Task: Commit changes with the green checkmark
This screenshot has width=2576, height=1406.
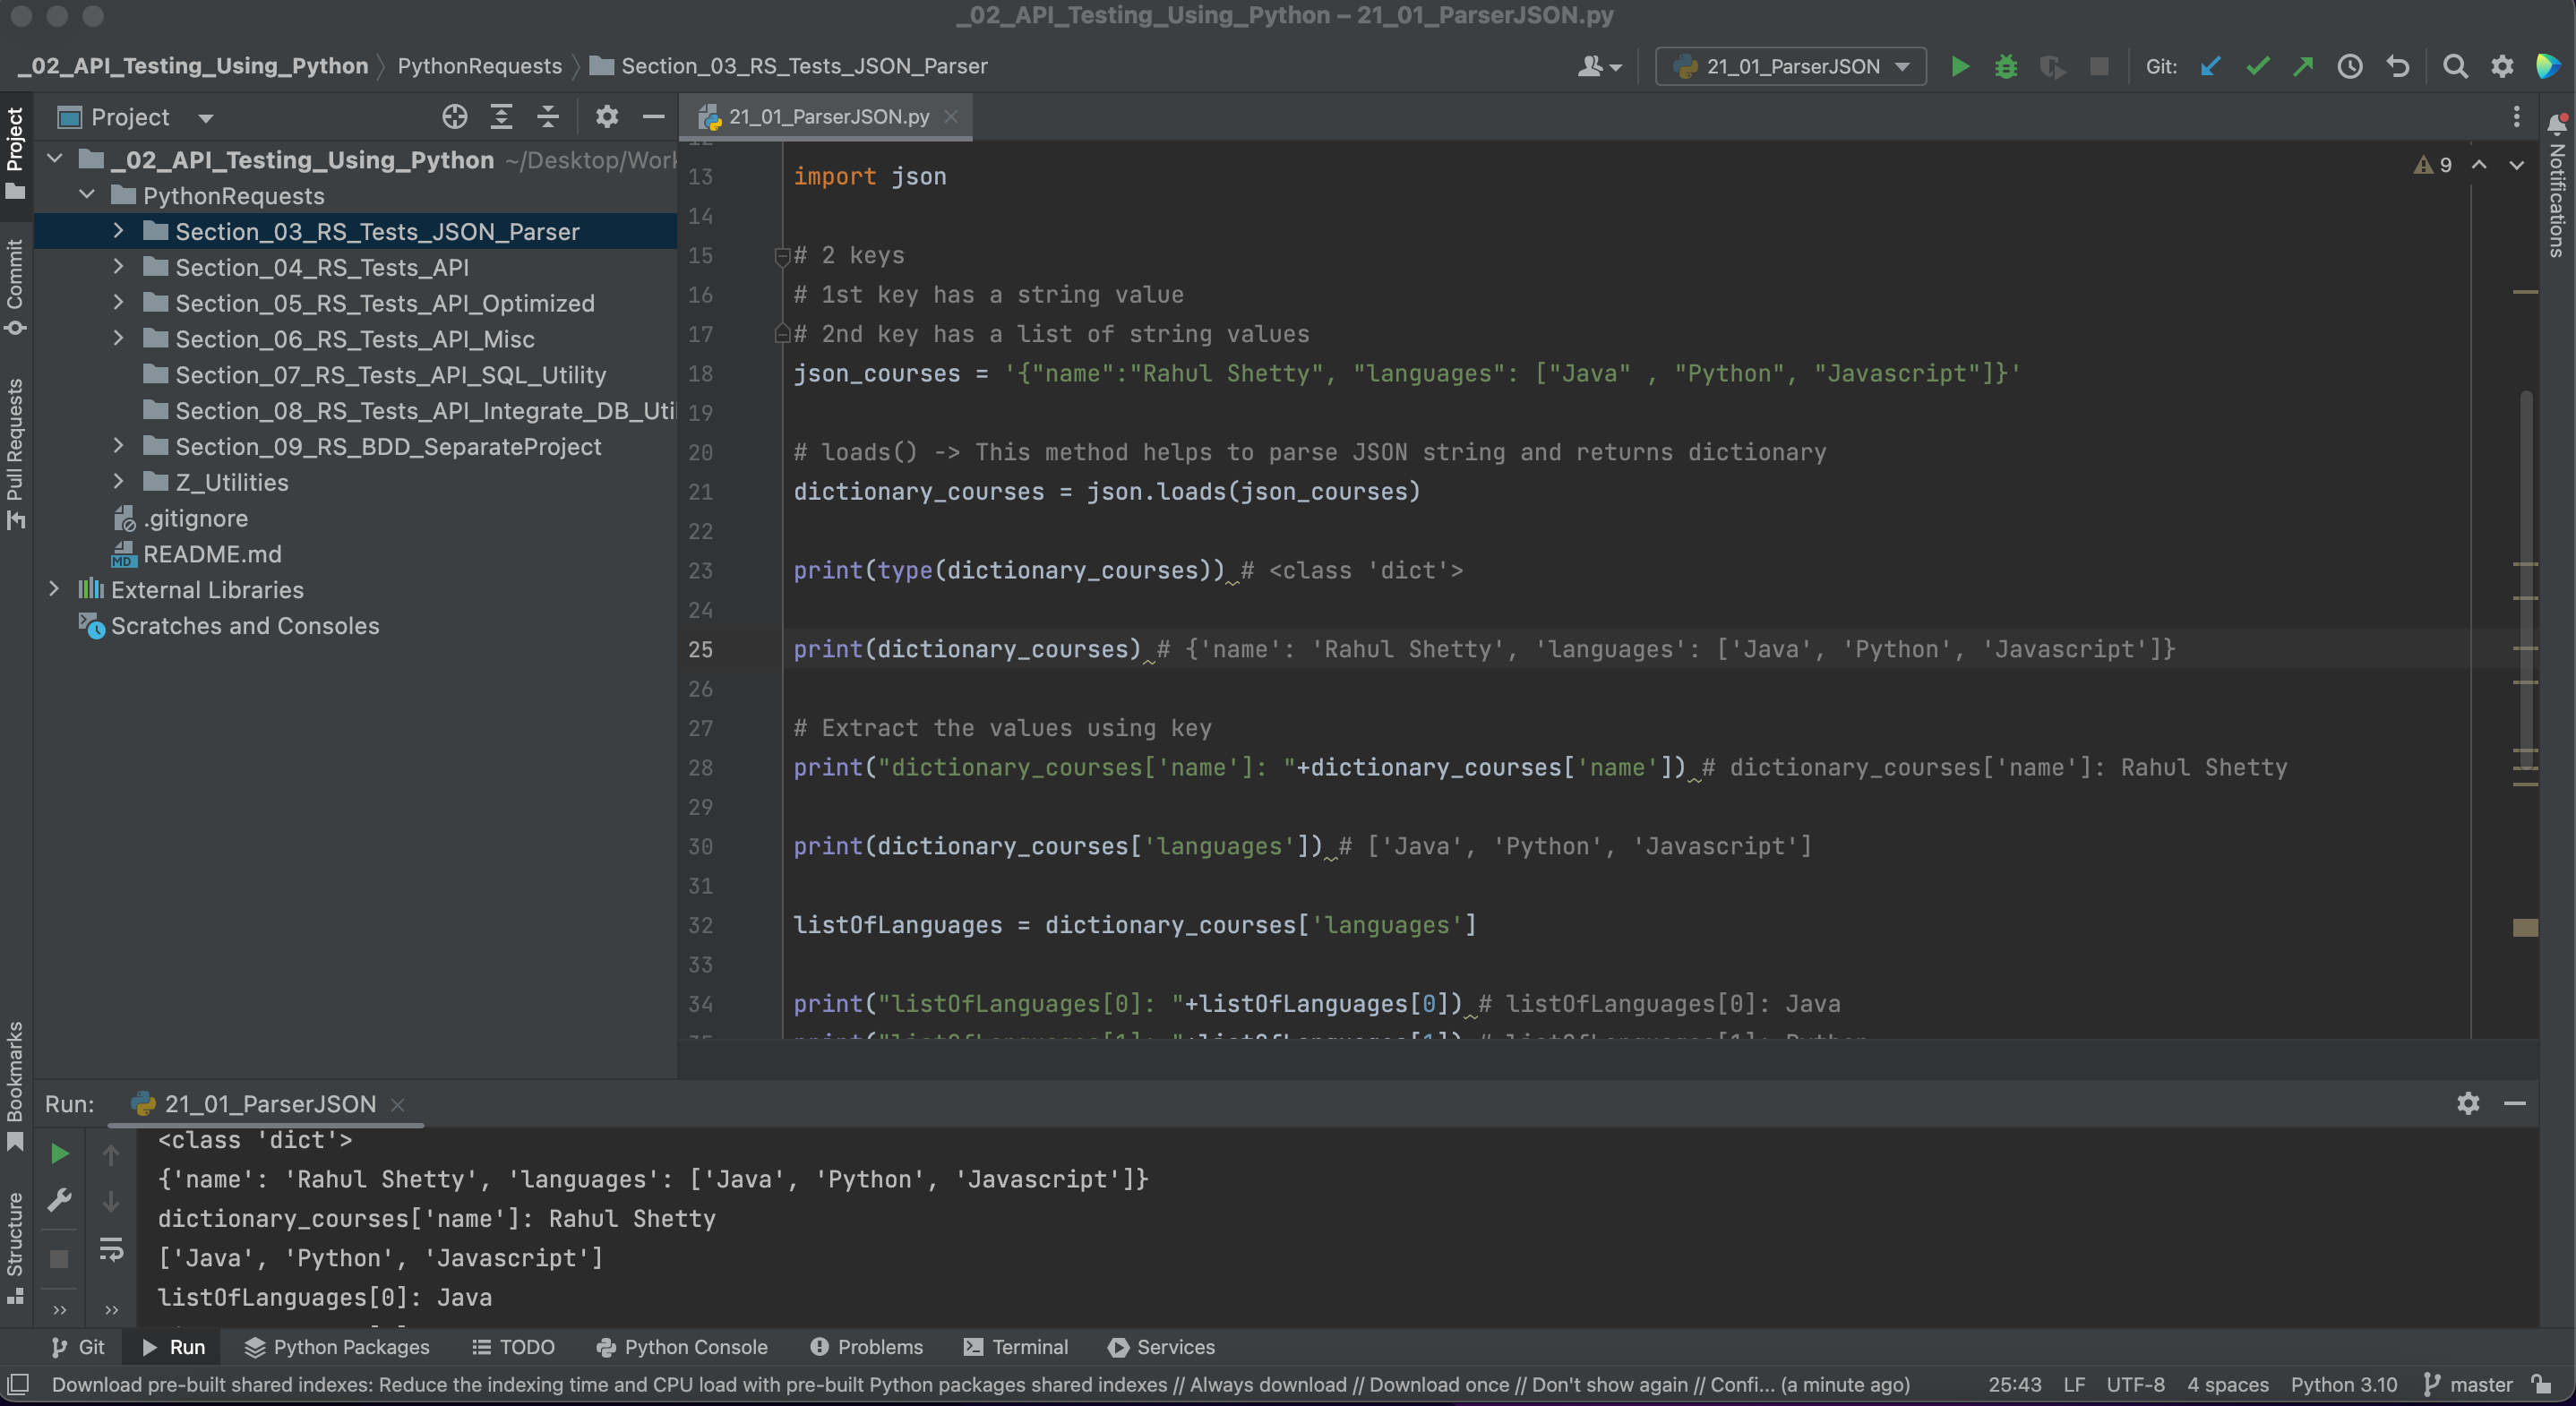Action: [2257, 67]
